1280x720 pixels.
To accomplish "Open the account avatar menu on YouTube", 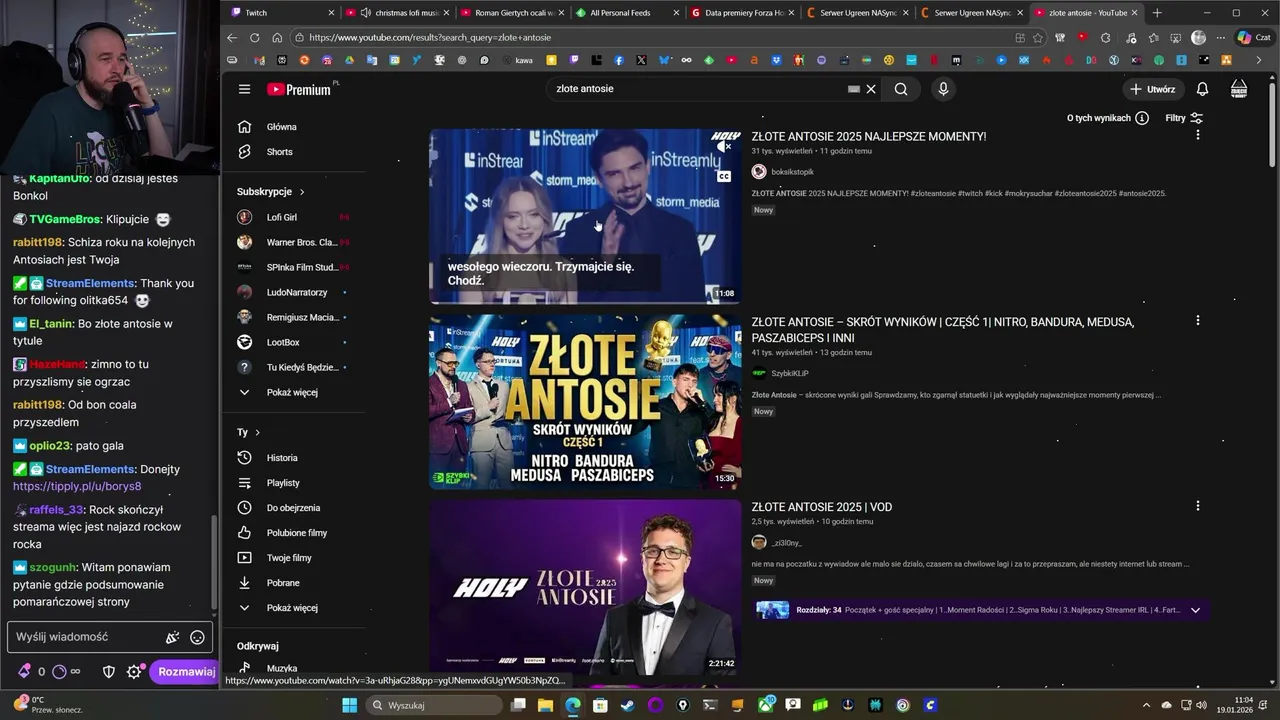I will click(1239, 89).
